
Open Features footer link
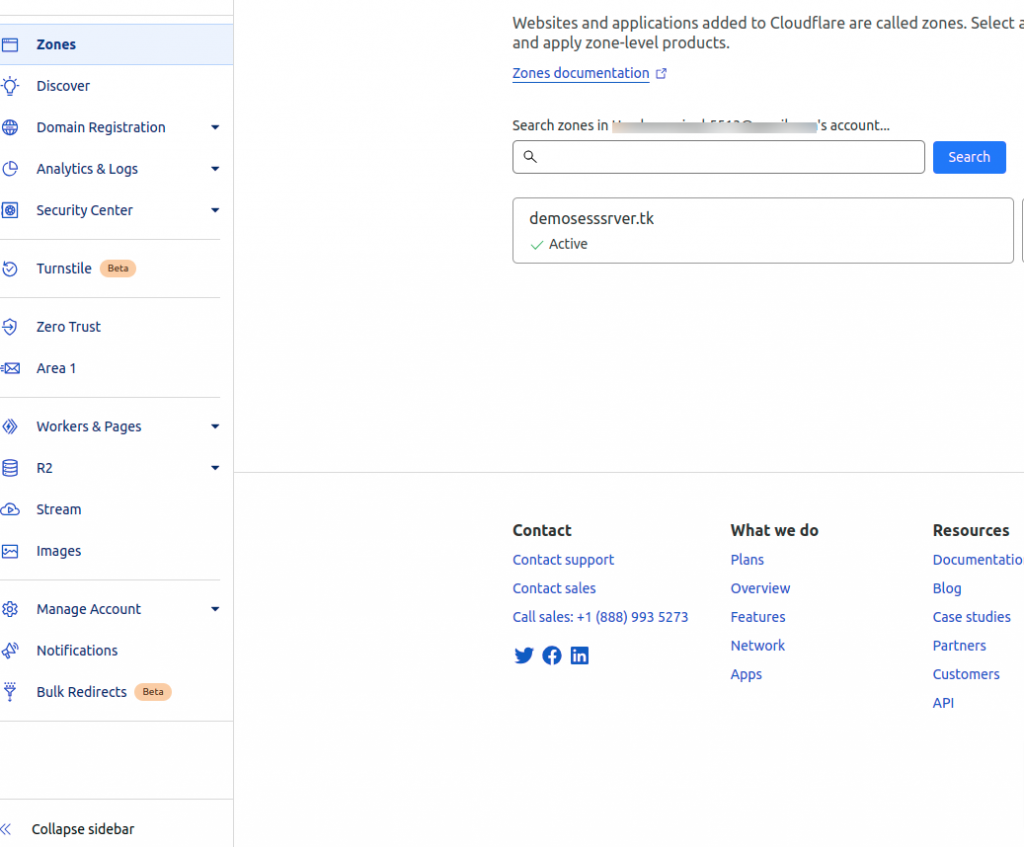[x=758, y=617]
